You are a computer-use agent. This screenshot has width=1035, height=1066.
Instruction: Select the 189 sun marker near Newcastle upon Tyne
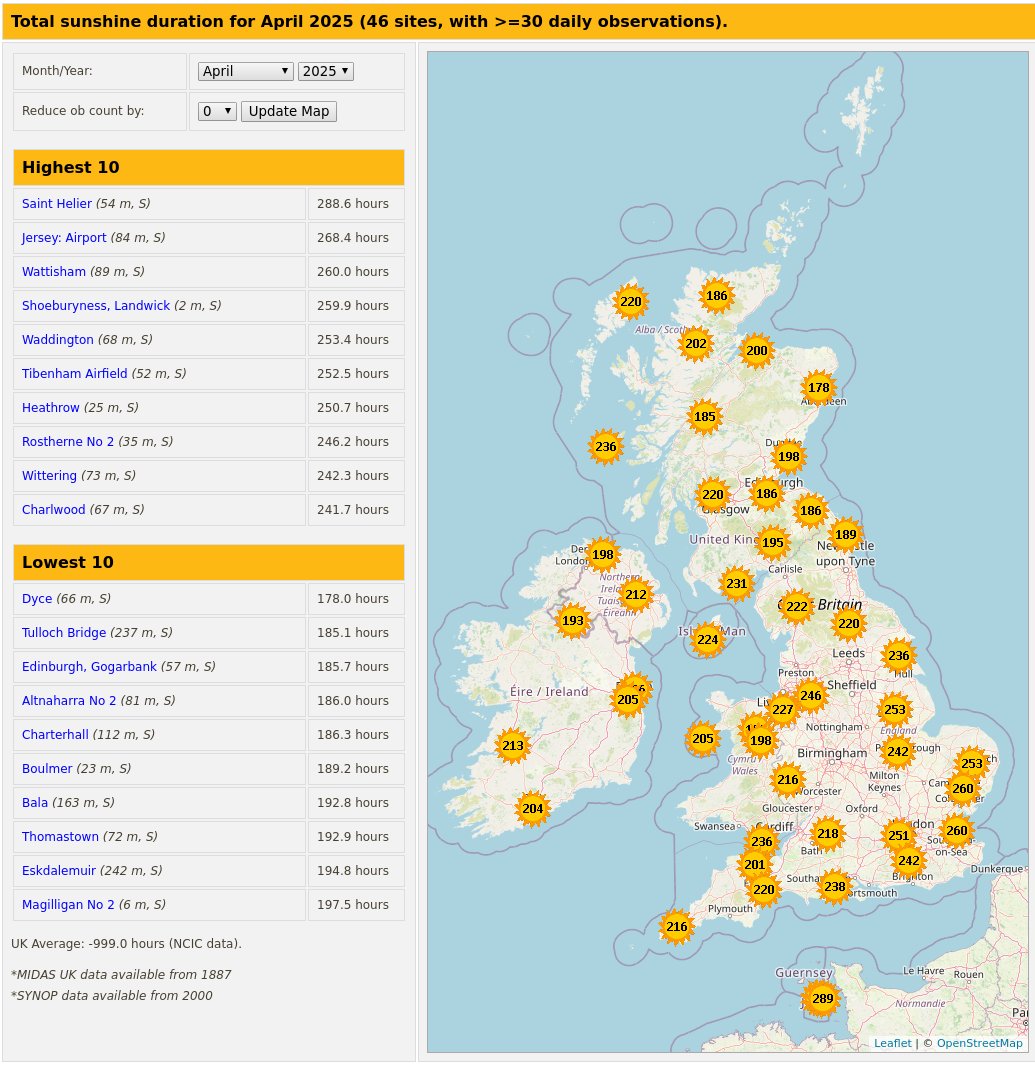[x=846, y=534]
